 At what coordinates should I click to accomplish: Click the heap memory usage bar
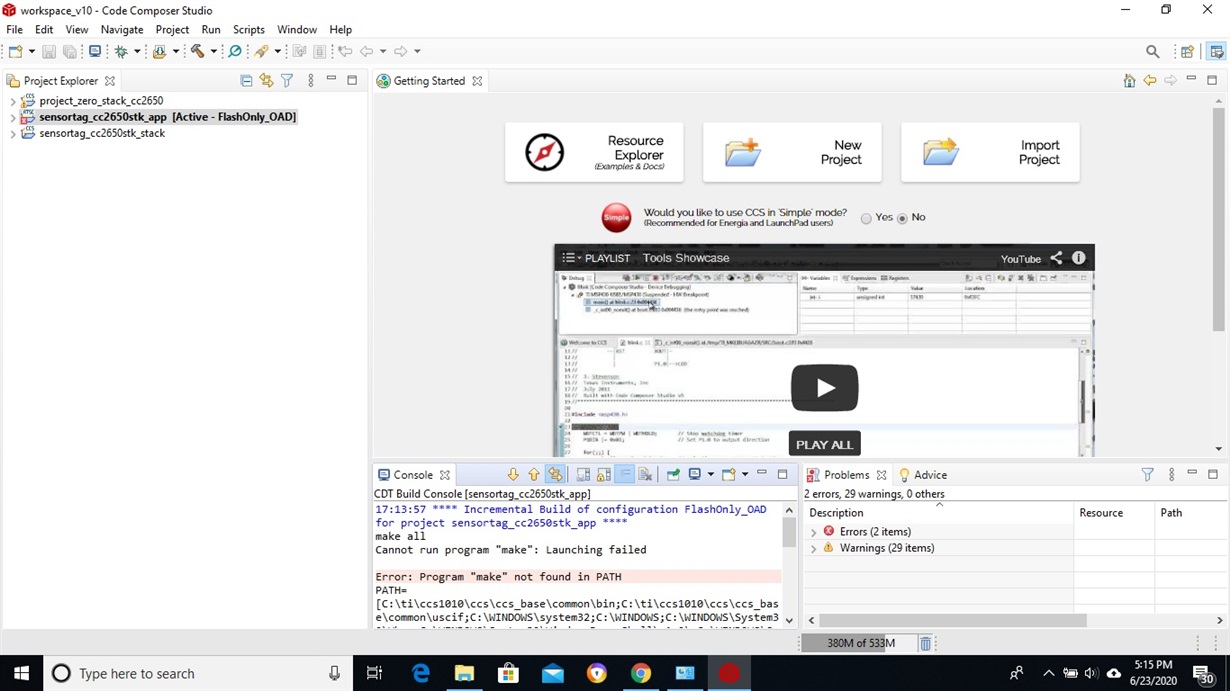pyautogui.click(x=859, y=644)
